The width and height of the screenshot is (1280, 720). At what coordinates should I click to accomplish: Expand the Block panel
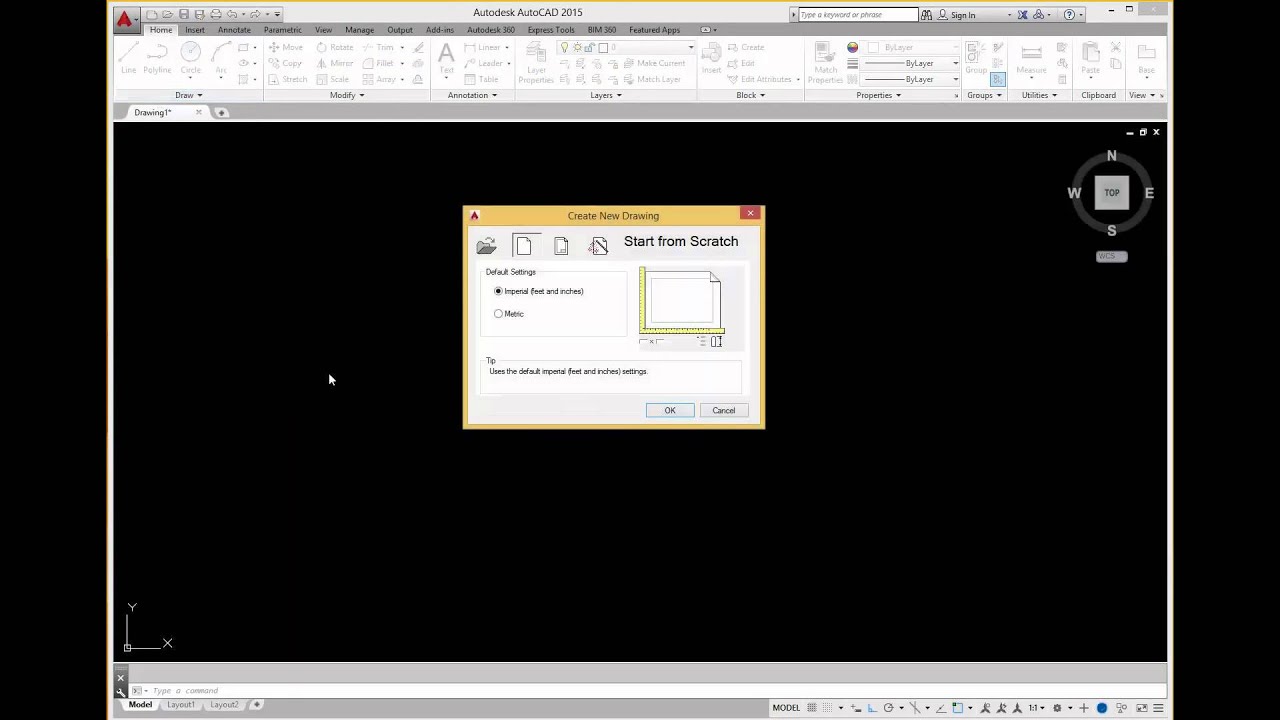click(x=751, y=95)
